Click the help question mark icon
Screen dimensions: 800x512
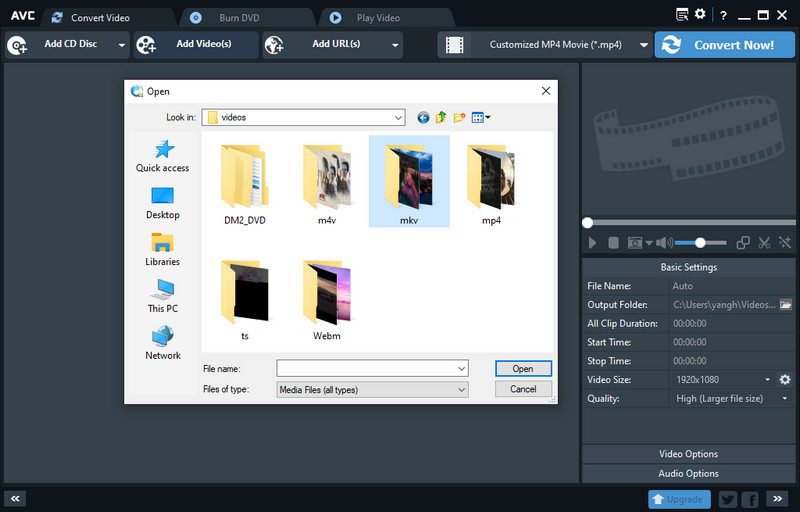tap(723, 16)
